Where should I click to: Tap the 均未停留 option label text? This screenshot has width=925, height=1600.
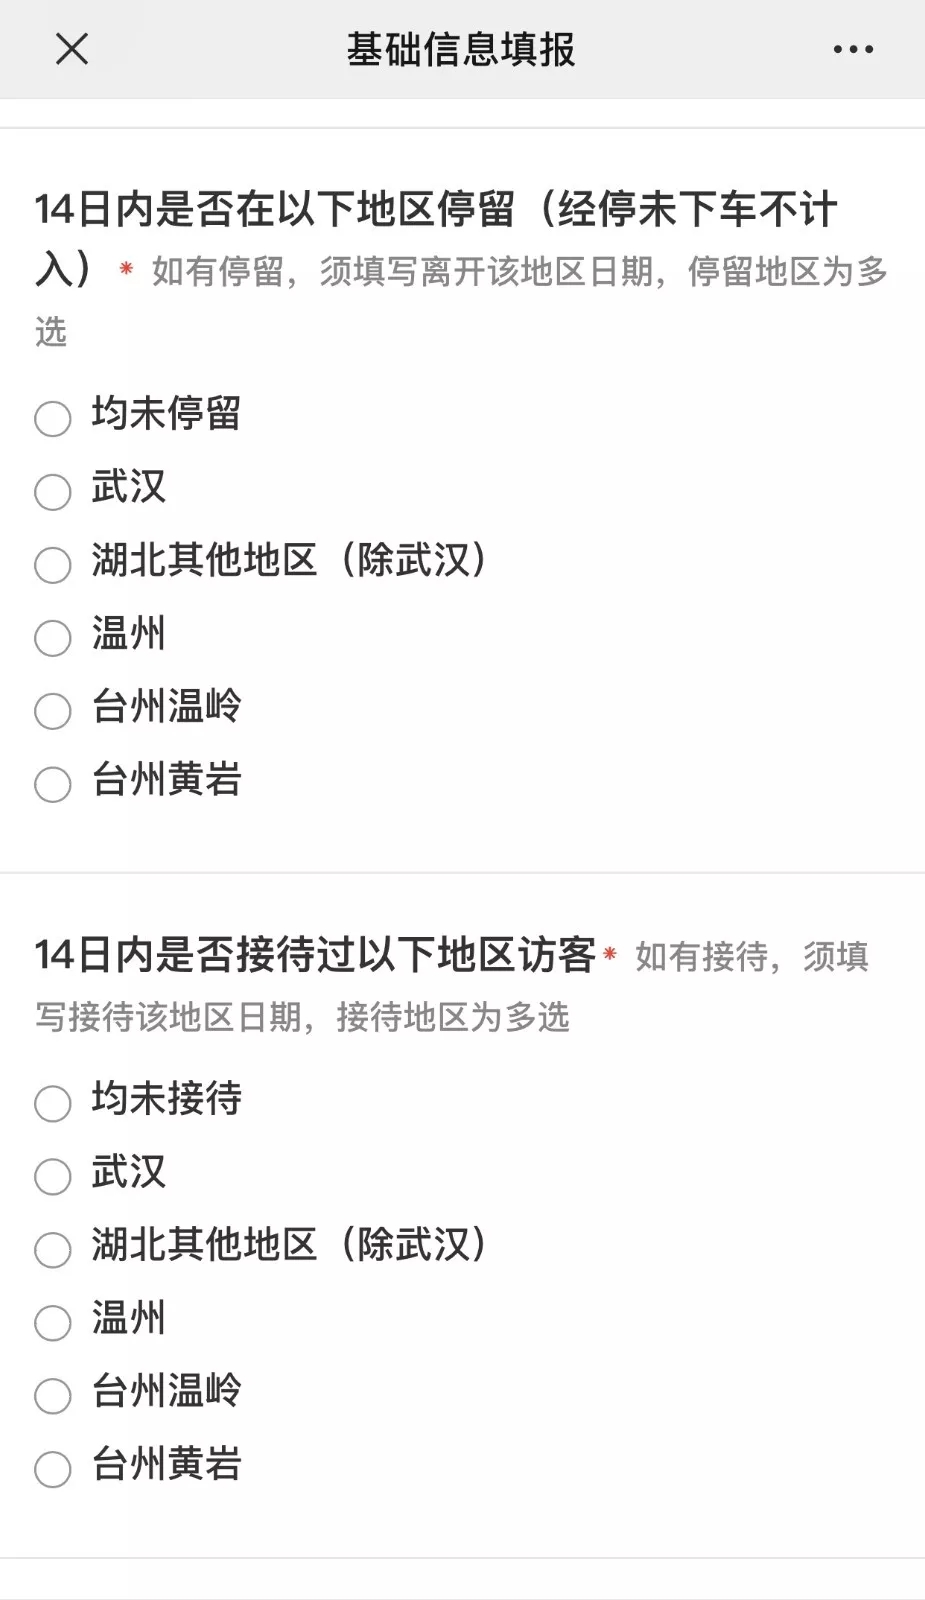click(x=166, y=413)
